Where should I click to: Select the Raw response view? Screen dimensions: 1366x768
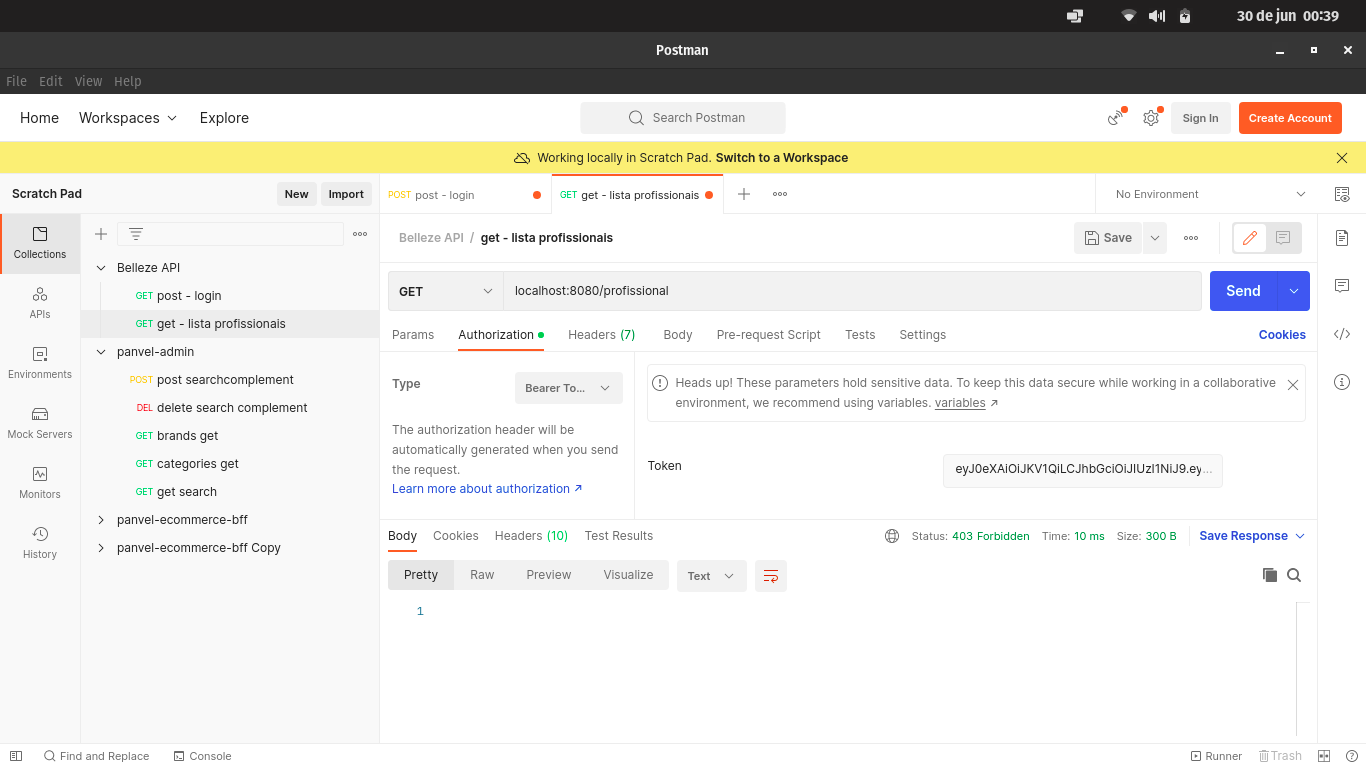click(x=482, y=575)
